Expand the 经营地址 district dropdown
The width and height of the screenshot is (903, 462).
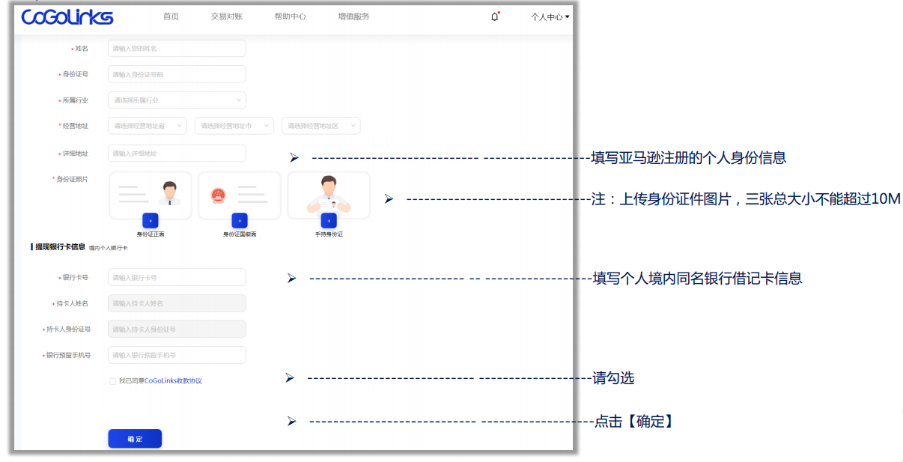click(x=320, y=126)
